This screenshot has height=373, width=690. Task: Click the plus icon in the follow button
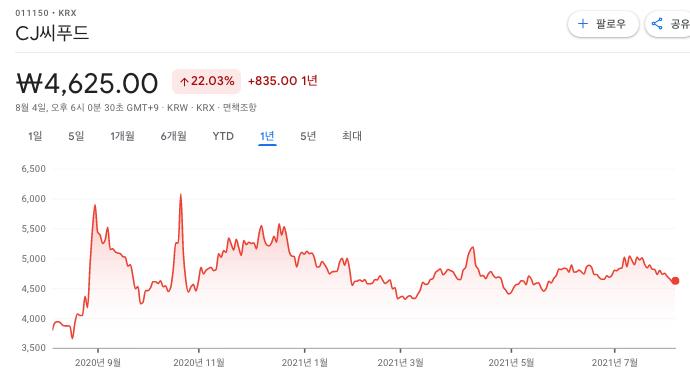coord(583,24)
